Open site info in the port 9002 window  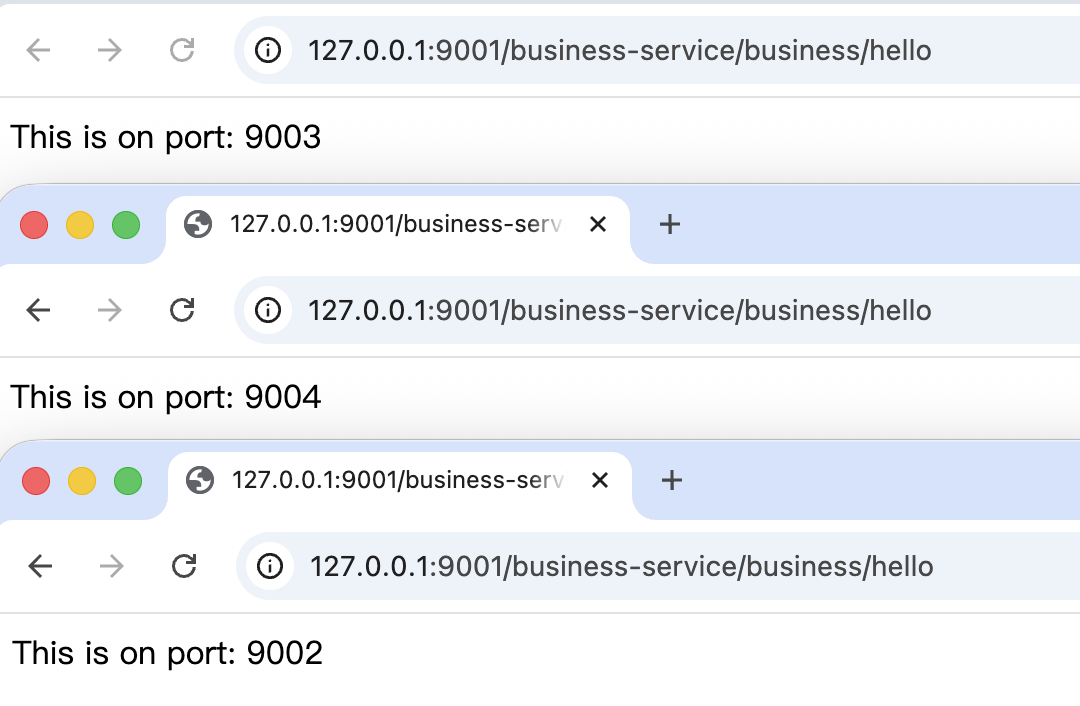pyautogui.click(x=270, y=566)
